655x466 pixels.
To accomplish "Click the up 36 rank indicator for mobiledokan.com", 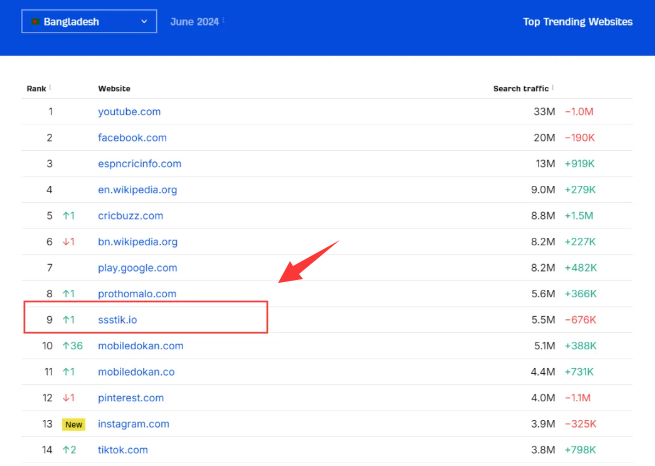I will coord(73,346).
